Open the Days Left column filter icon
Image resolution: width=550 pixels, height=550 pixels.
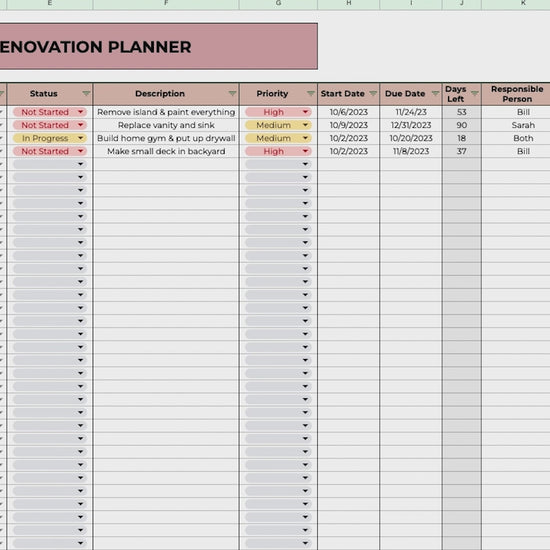tap(475, 93)
